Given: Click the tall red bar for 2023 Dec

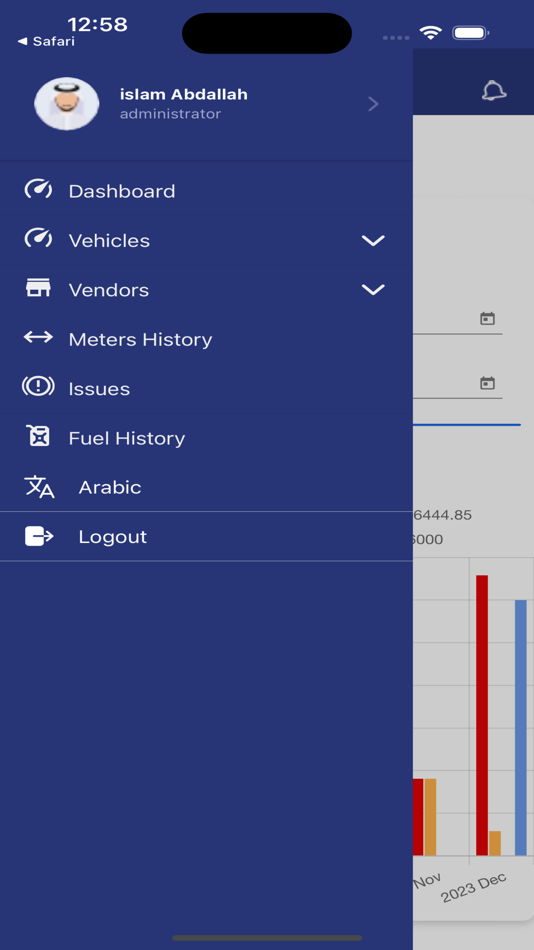Looking at the screenshot, I should pyautogui.click(x=482, y=715).
